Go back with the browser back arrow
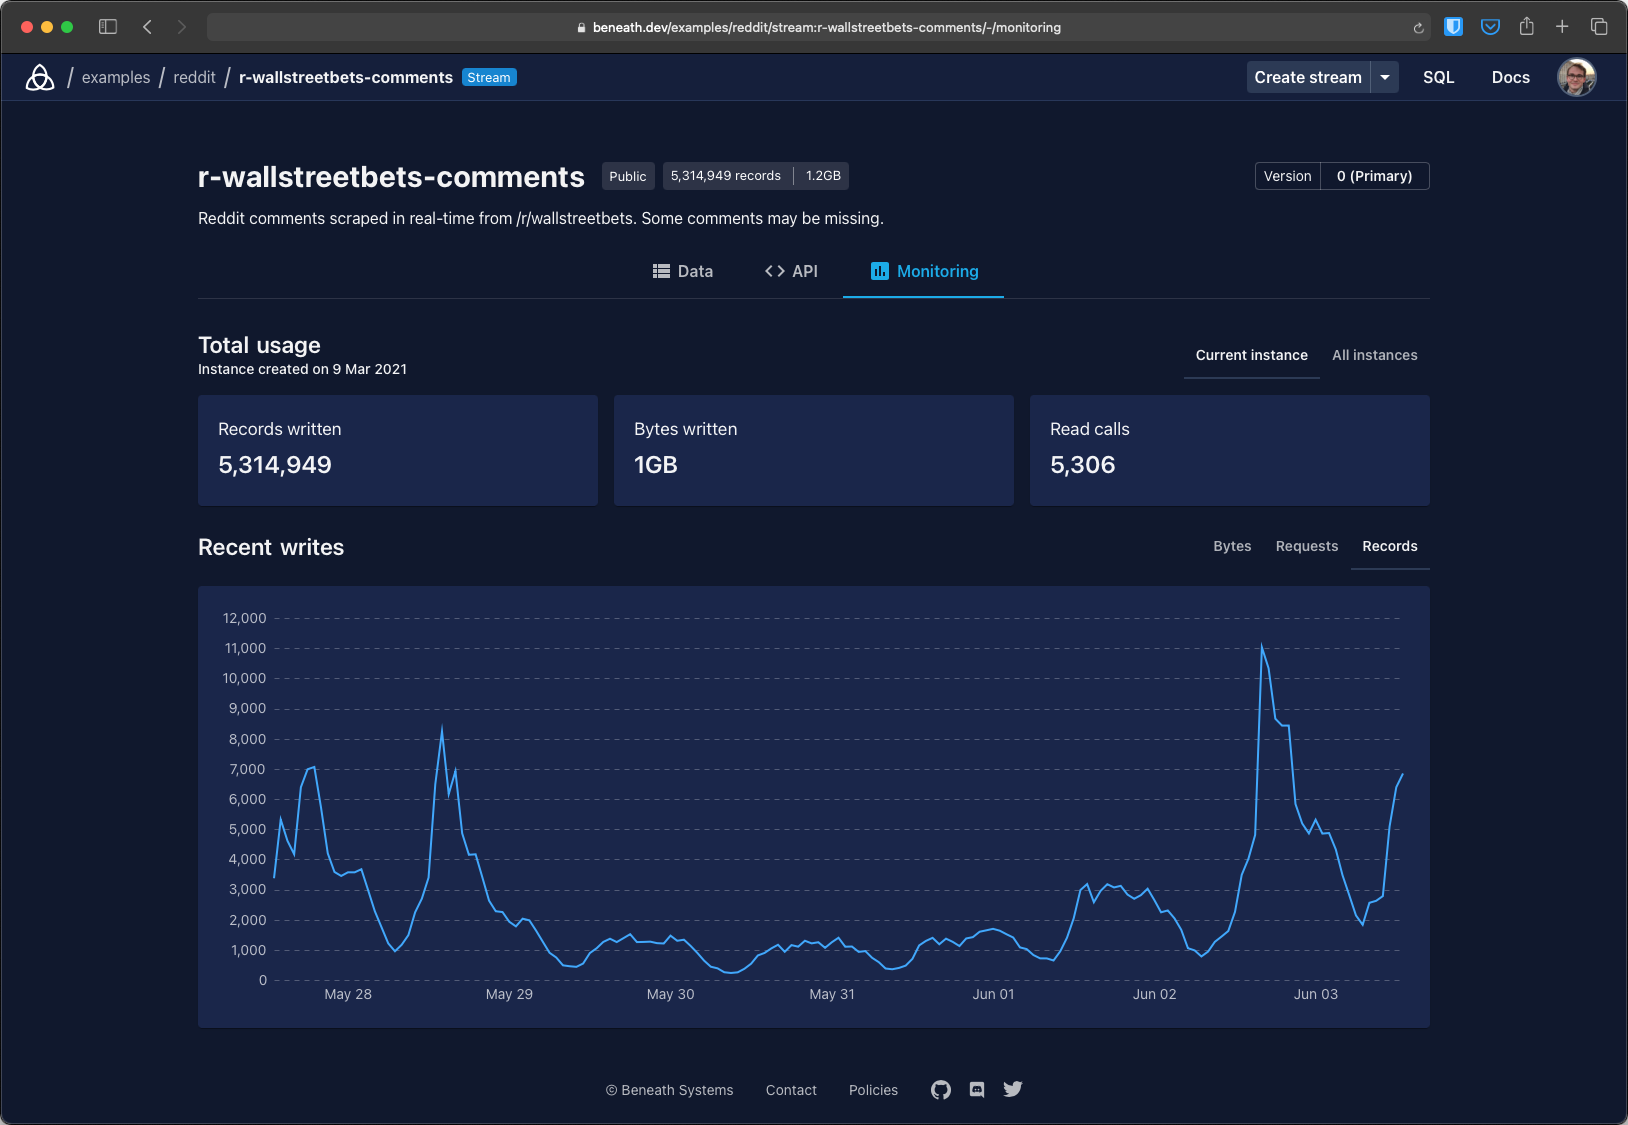The height and width of the screenshot is (1125, 1628). [147, 27]
